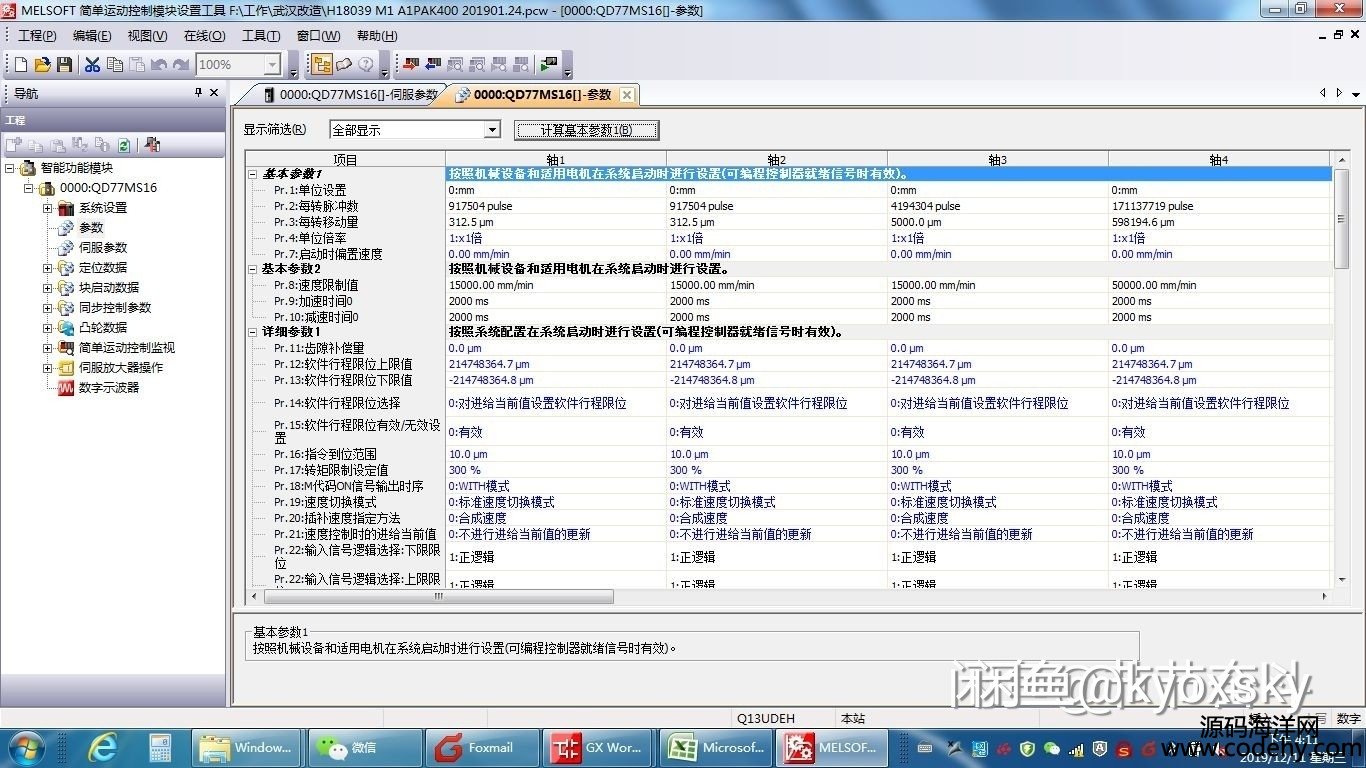Collapse the 基本参数1 table section
Screen dimensions: 1366x768
[253, 174]
